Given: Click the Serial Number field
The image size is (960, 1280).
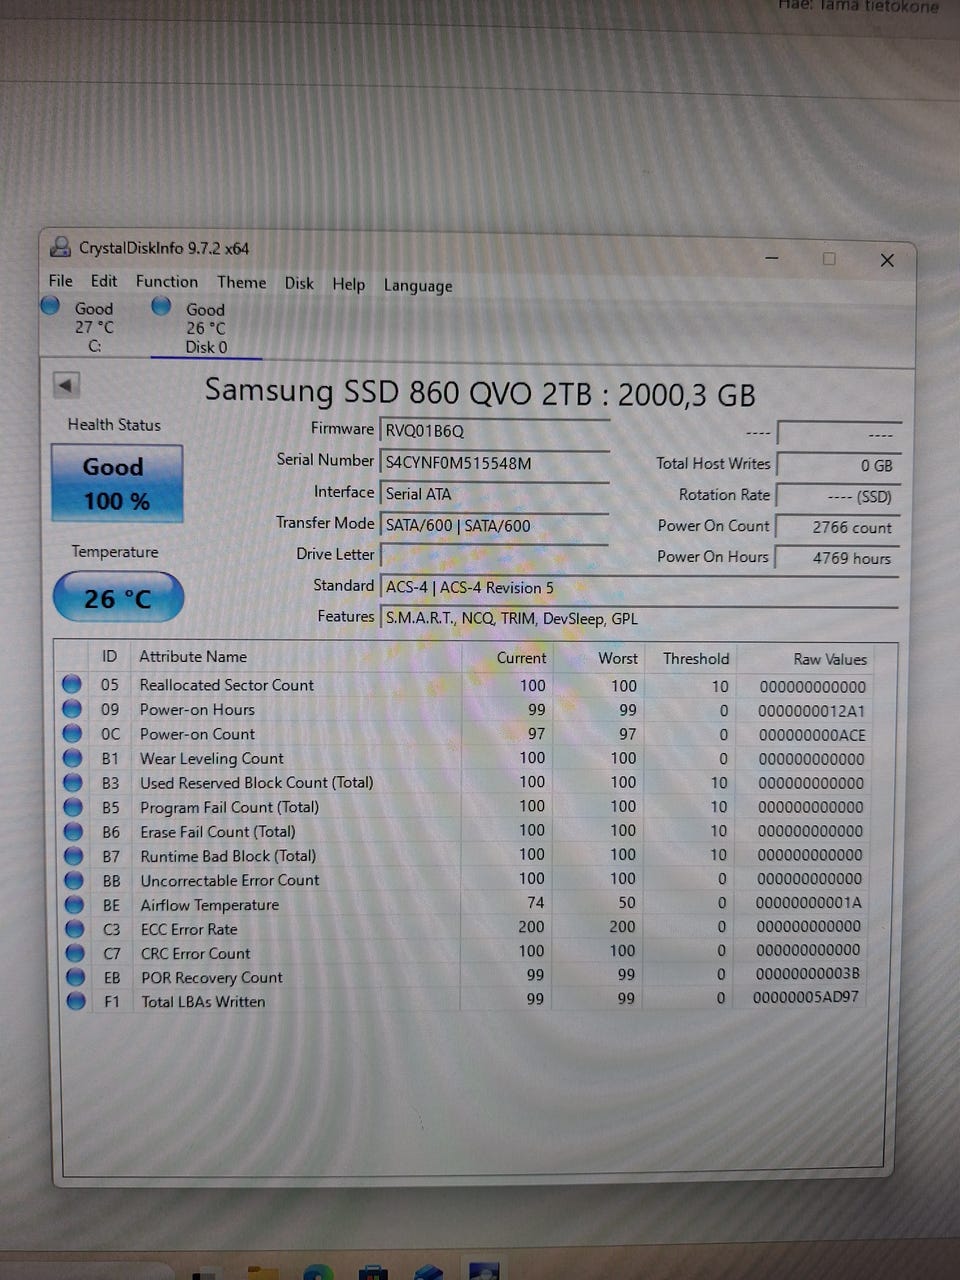Looking at the screenshot, I should pos(495,462).
